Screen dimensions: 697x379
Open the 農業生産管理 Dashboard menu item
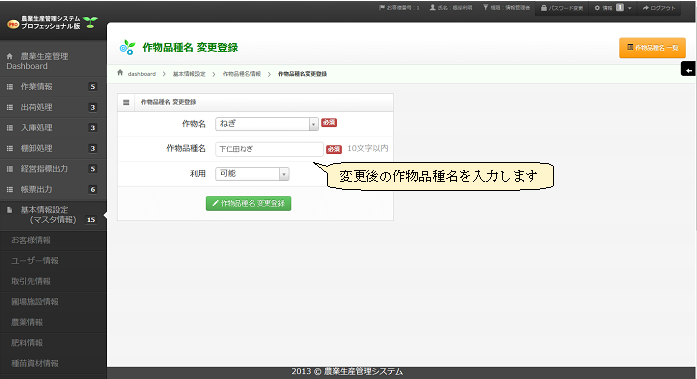click(53, 61)
